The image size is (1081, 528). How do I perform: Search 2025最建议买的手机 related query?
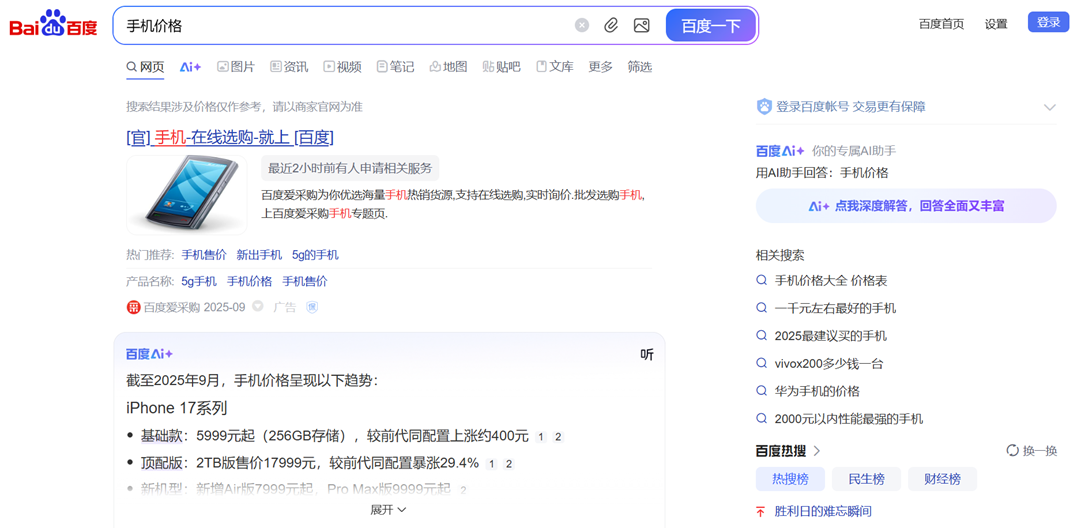(x=831, y=336)
